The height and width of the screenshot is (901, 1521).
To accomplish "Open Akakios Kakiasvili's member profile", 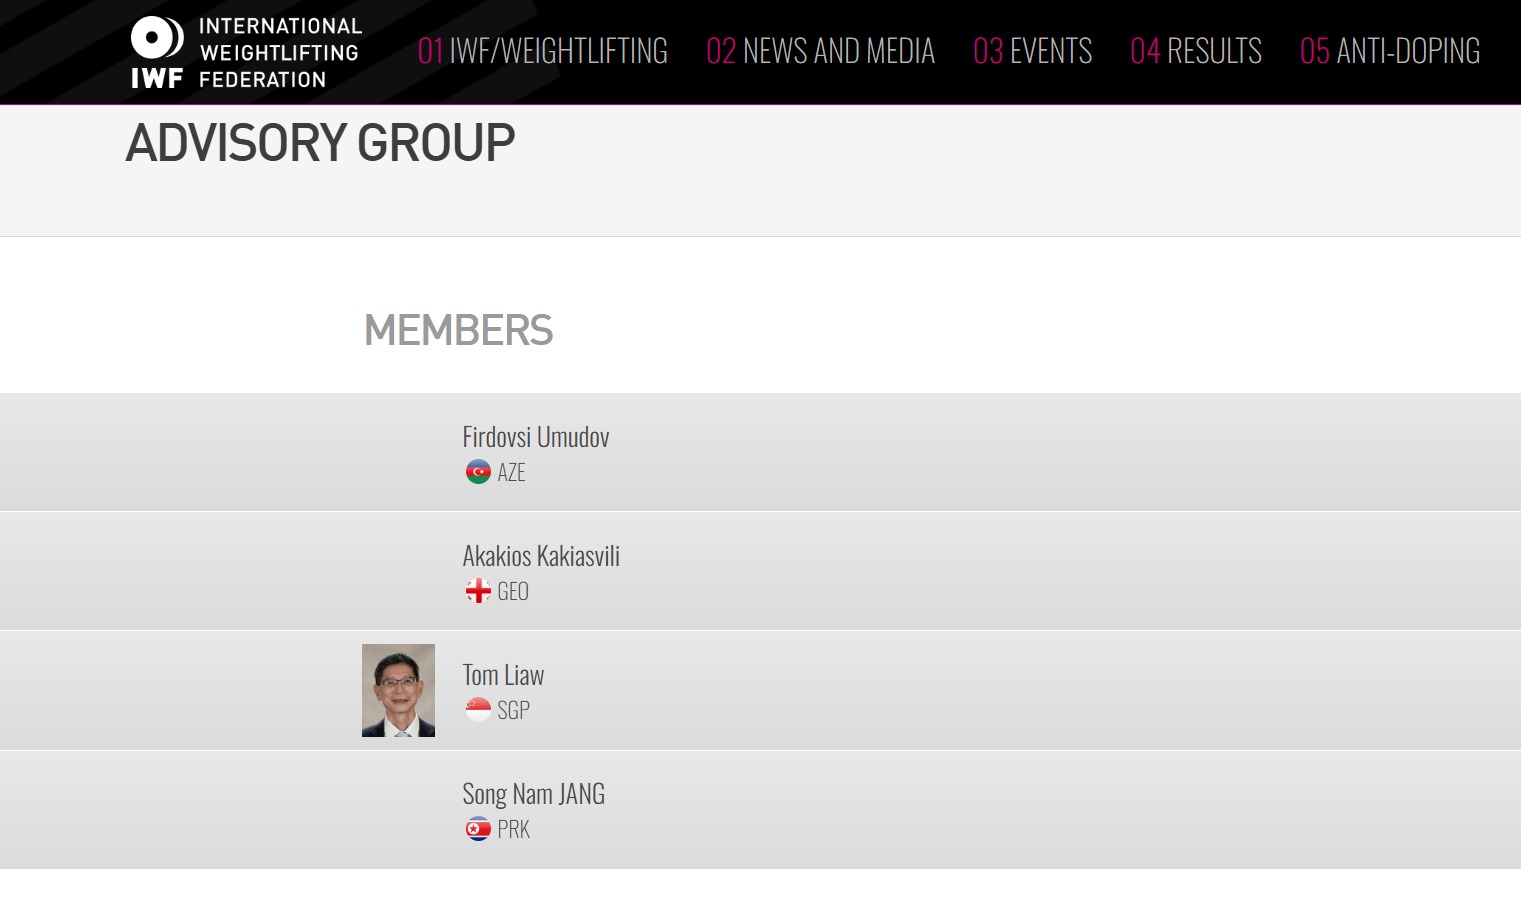I will 541,556.
